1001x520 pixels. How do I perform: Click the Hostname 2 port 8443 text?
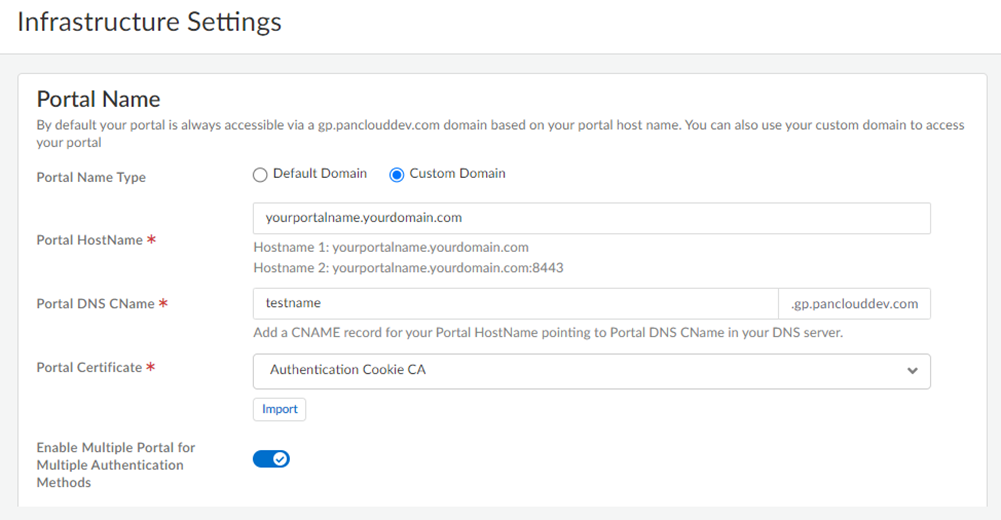[x=408, y=268]
